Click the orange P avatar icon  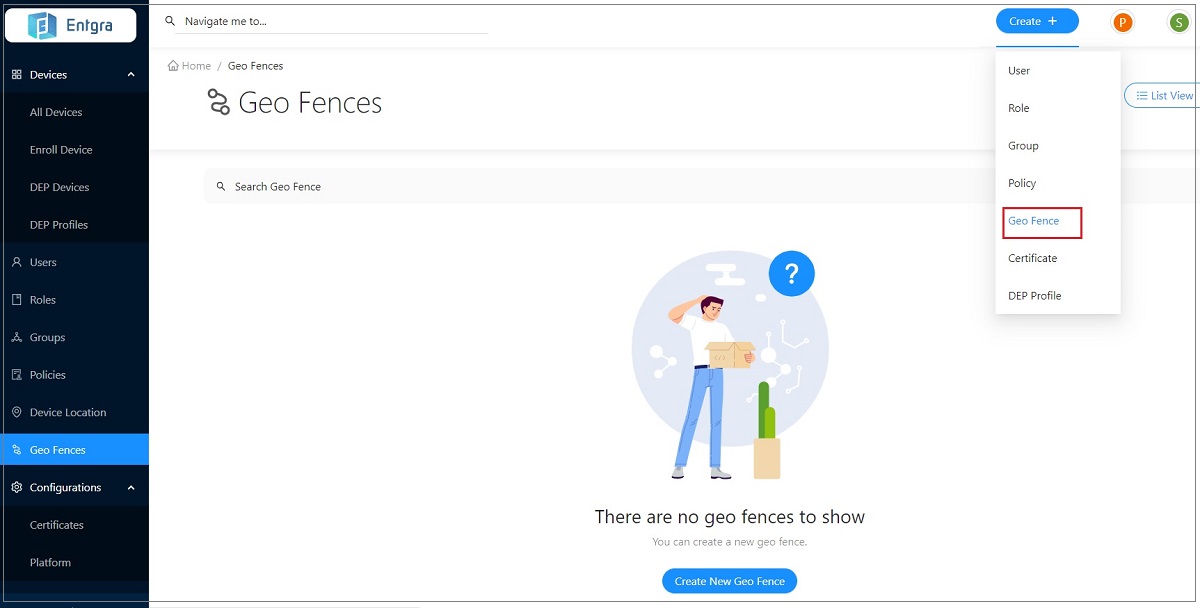(x=1123, y=22)
